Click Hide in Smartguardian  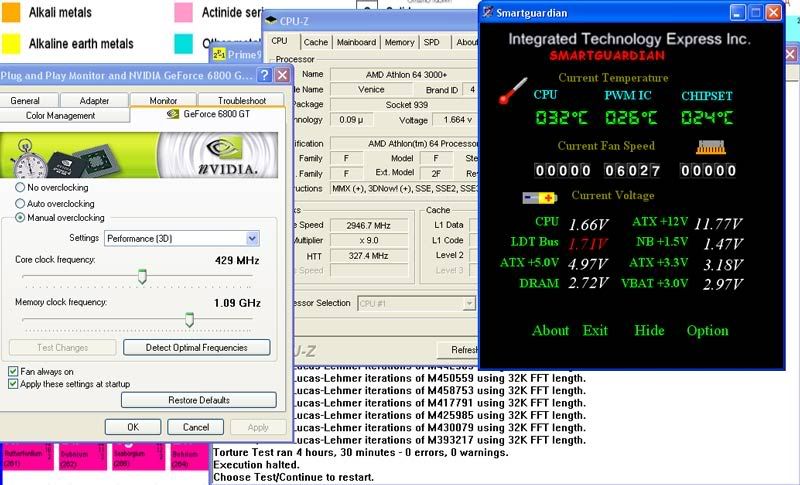tap(649, 330)
